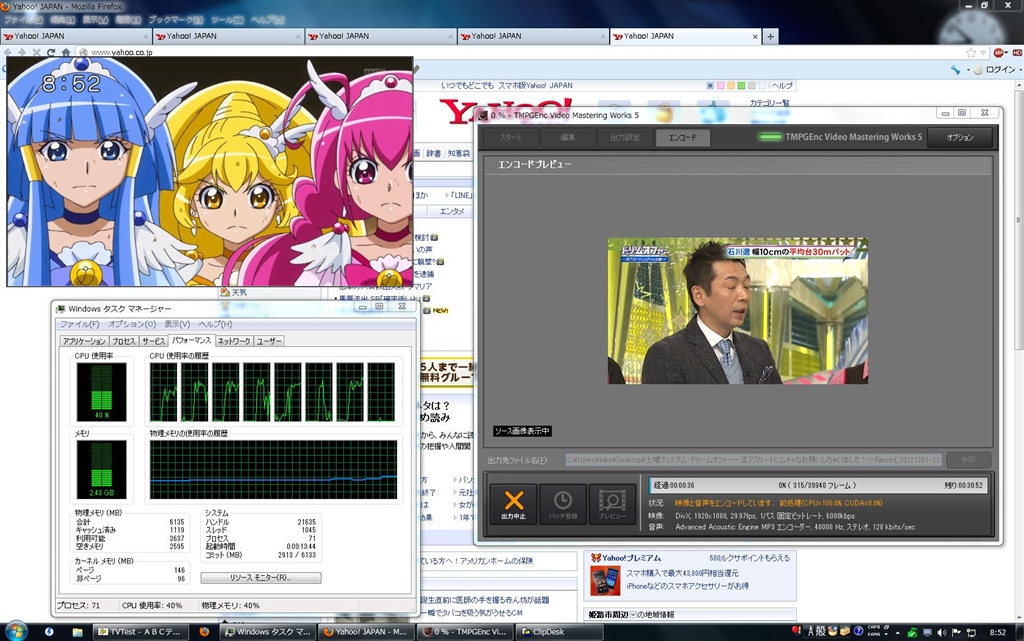
Task: Launch Firefox from the quick launch icon
Action: (x=204, y=632)
